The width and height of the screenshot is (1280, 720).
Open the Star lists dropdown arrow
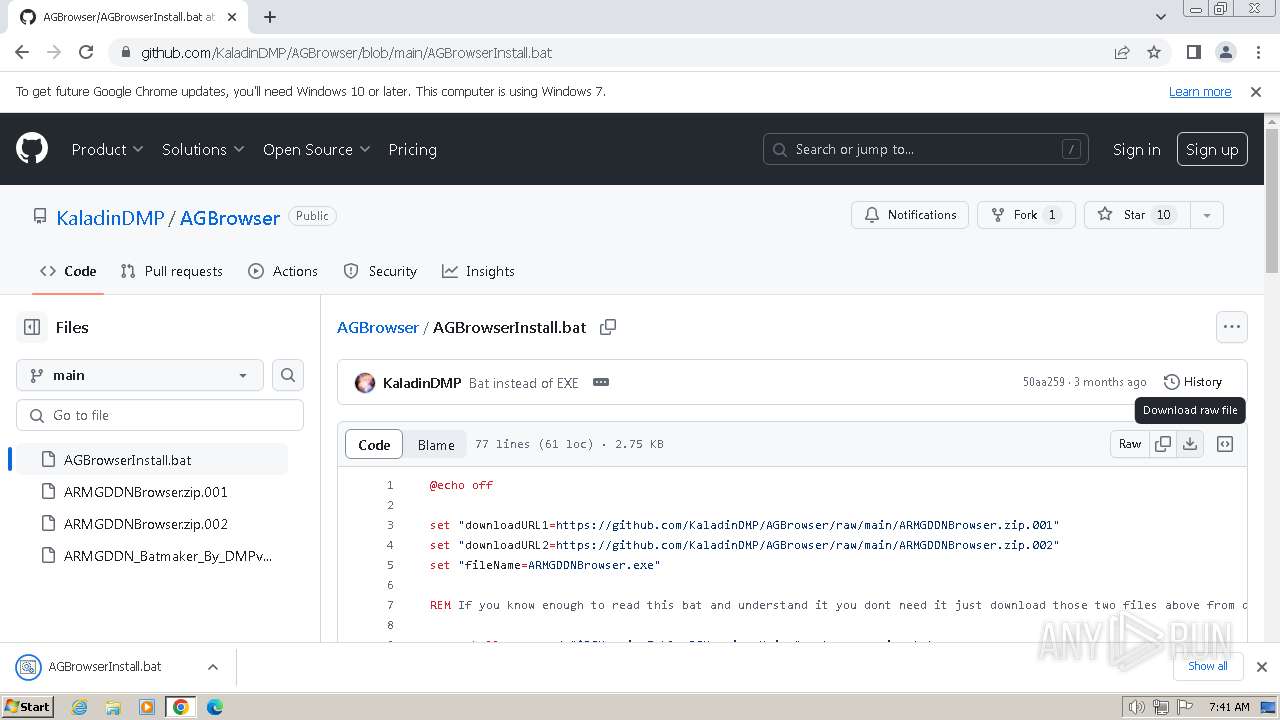1207,215
